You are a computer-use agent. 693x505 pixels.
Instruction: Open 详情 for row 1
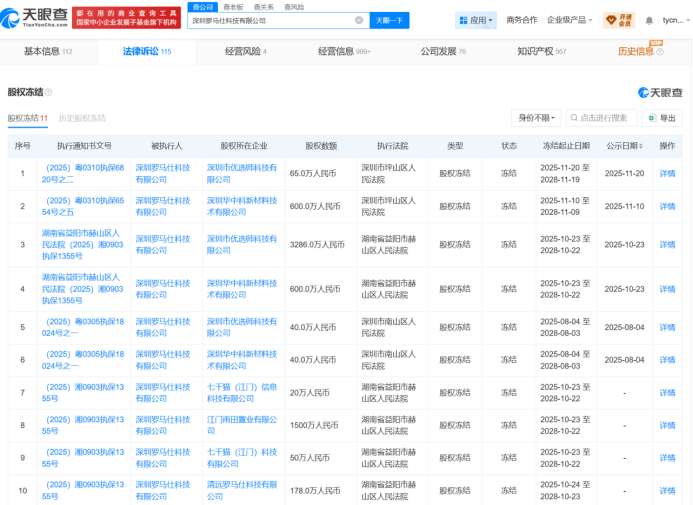click(x=667, y=174)
